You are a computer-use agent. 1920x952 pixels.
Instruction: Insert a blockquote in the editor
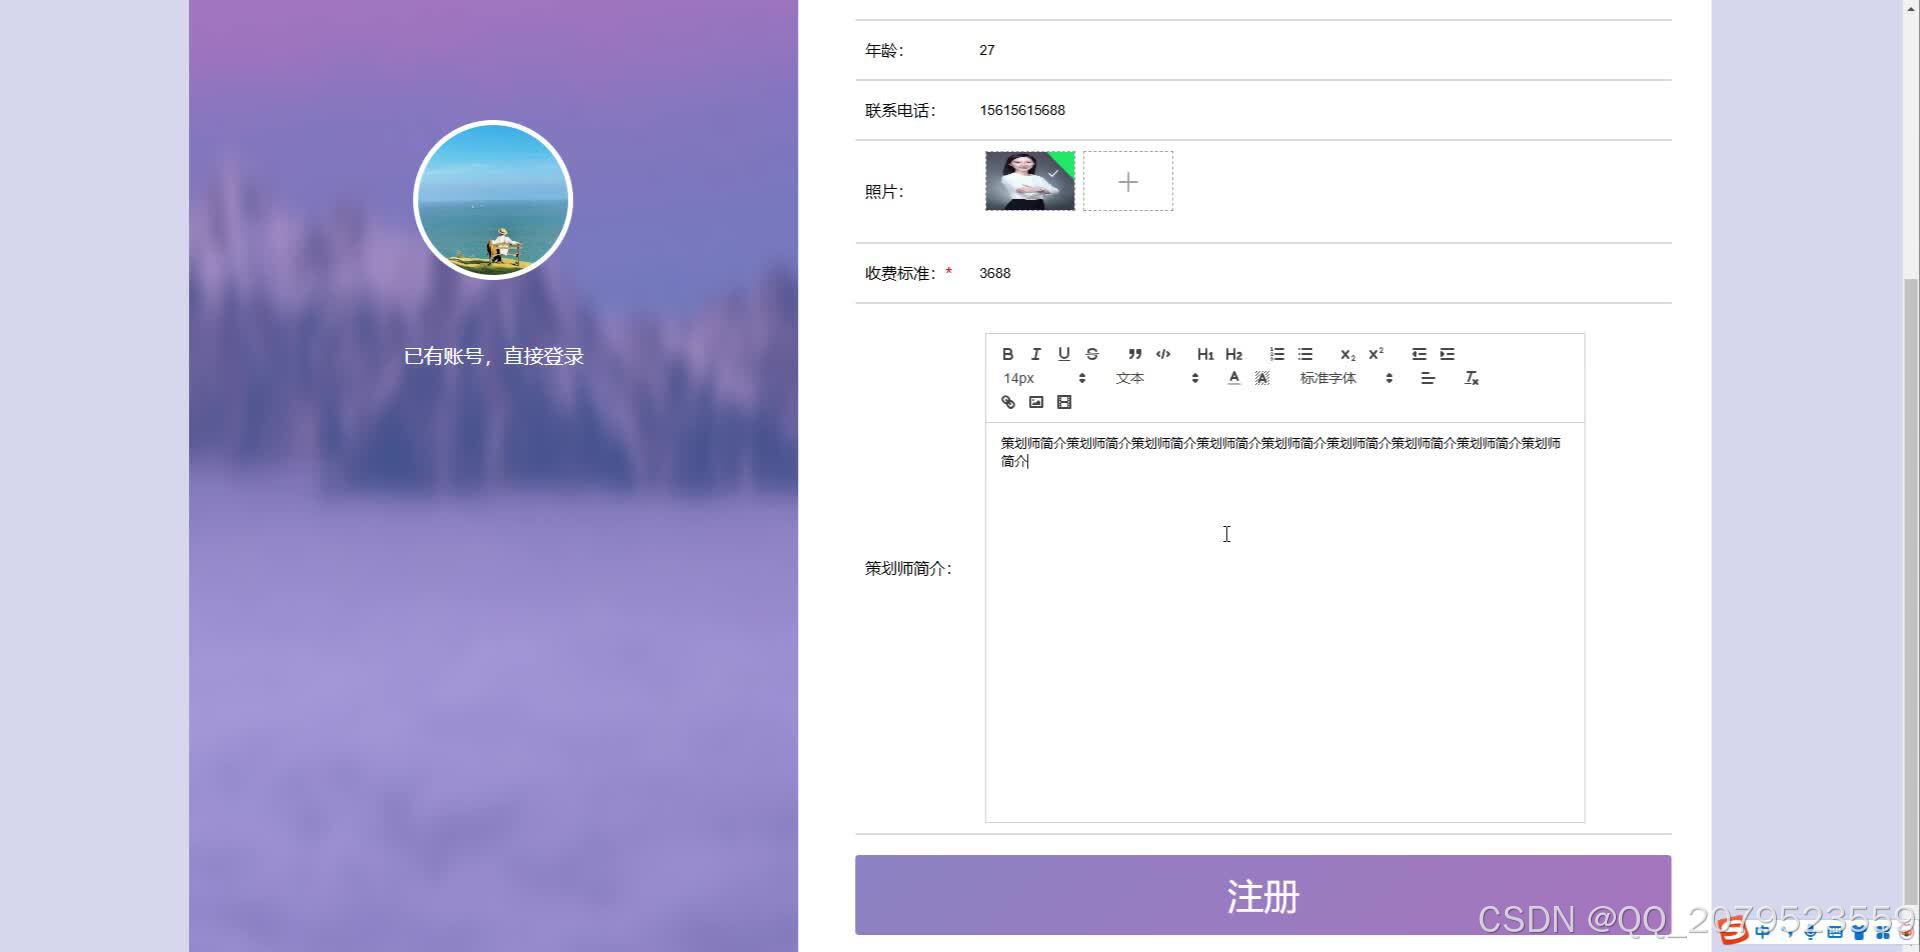pyautogui.click(x=1134, y=354)
